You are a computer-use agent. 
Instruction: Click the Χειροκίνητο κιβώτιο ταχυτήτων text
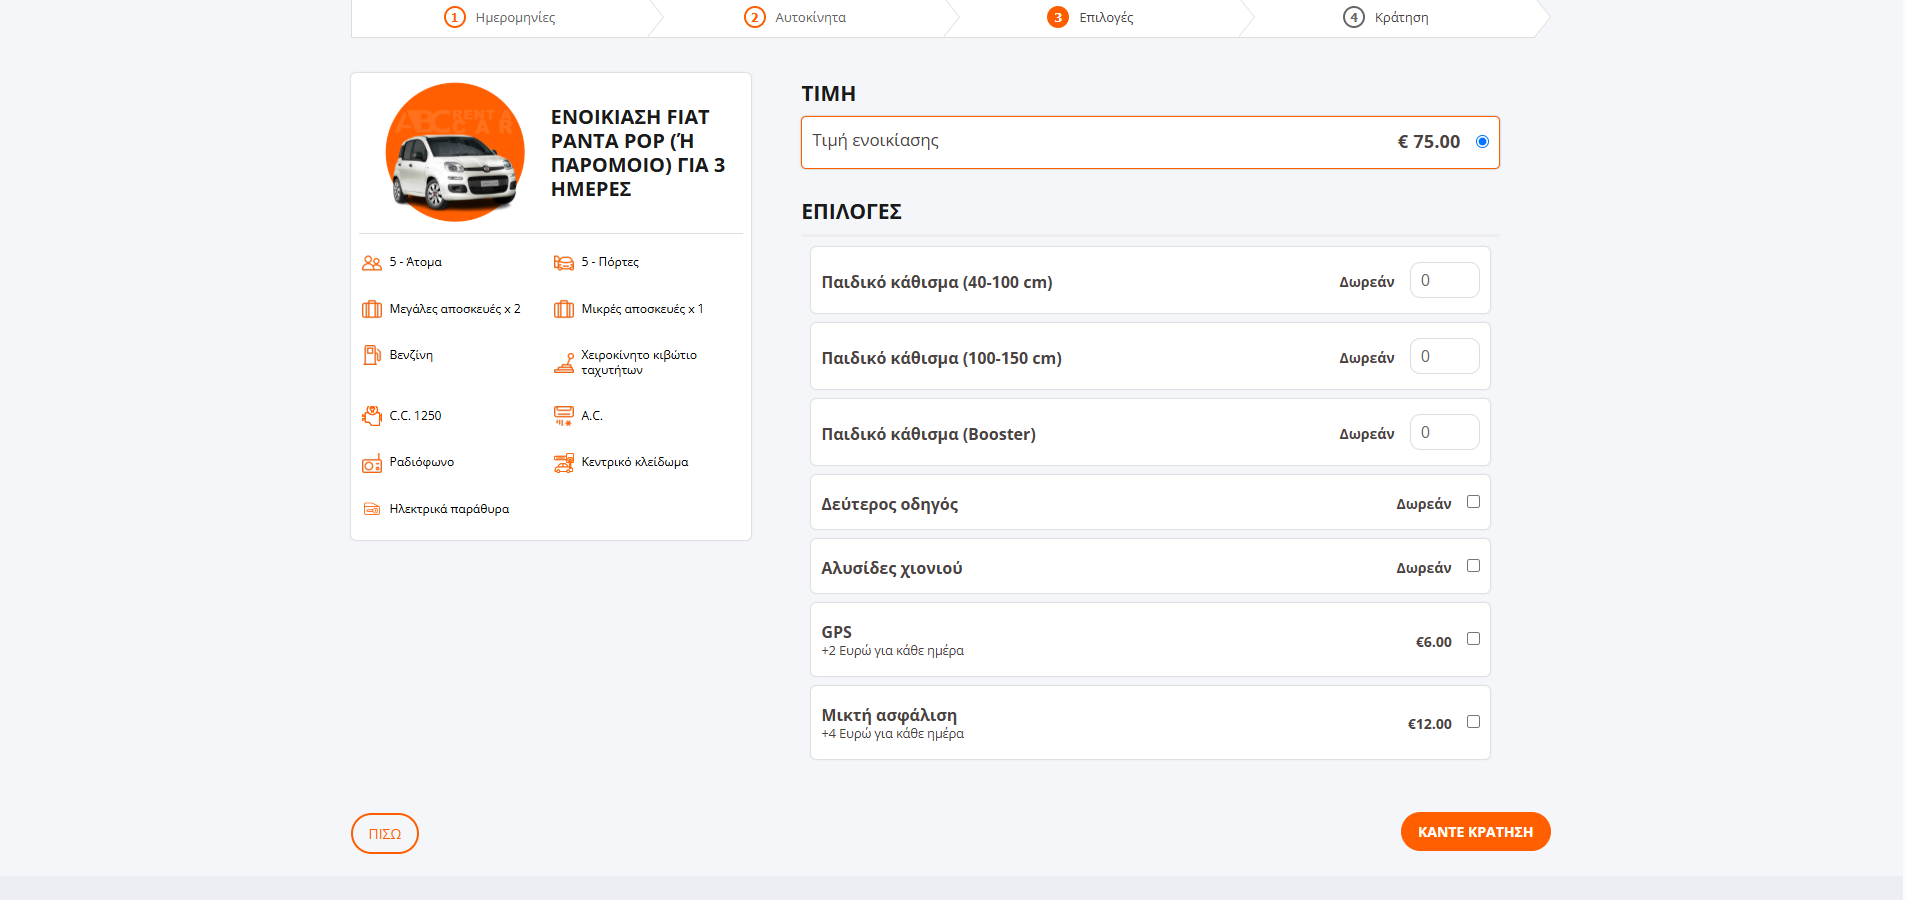tap(639, 362)
